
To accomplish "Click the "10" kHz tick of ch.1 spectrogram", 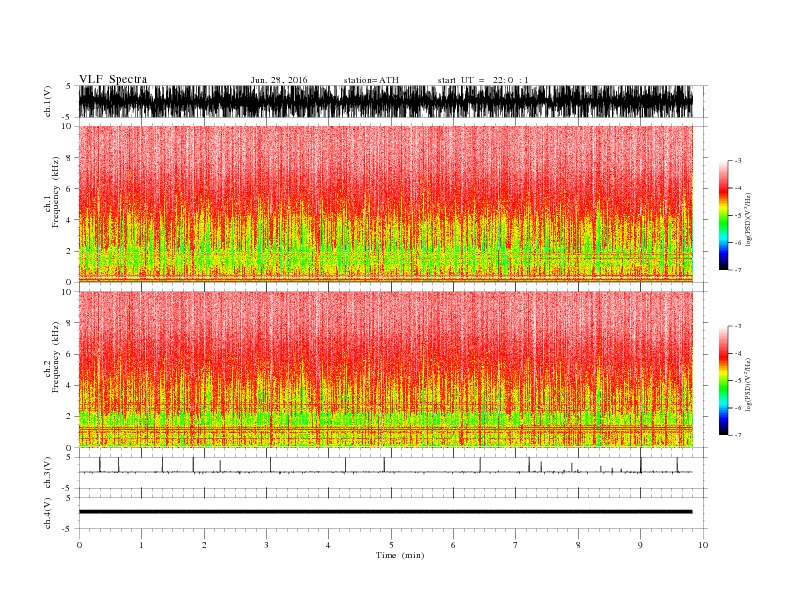I will (x=67, y=126).
